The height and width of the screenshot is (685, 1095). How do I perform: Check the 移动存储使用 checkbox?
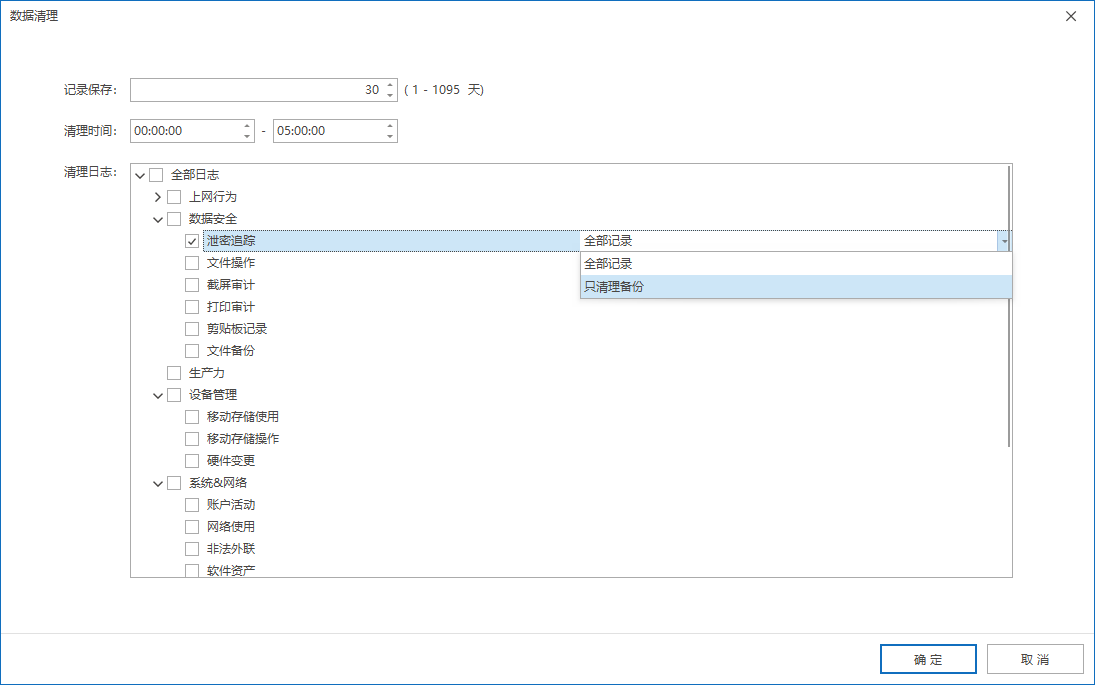click(192, 417)
